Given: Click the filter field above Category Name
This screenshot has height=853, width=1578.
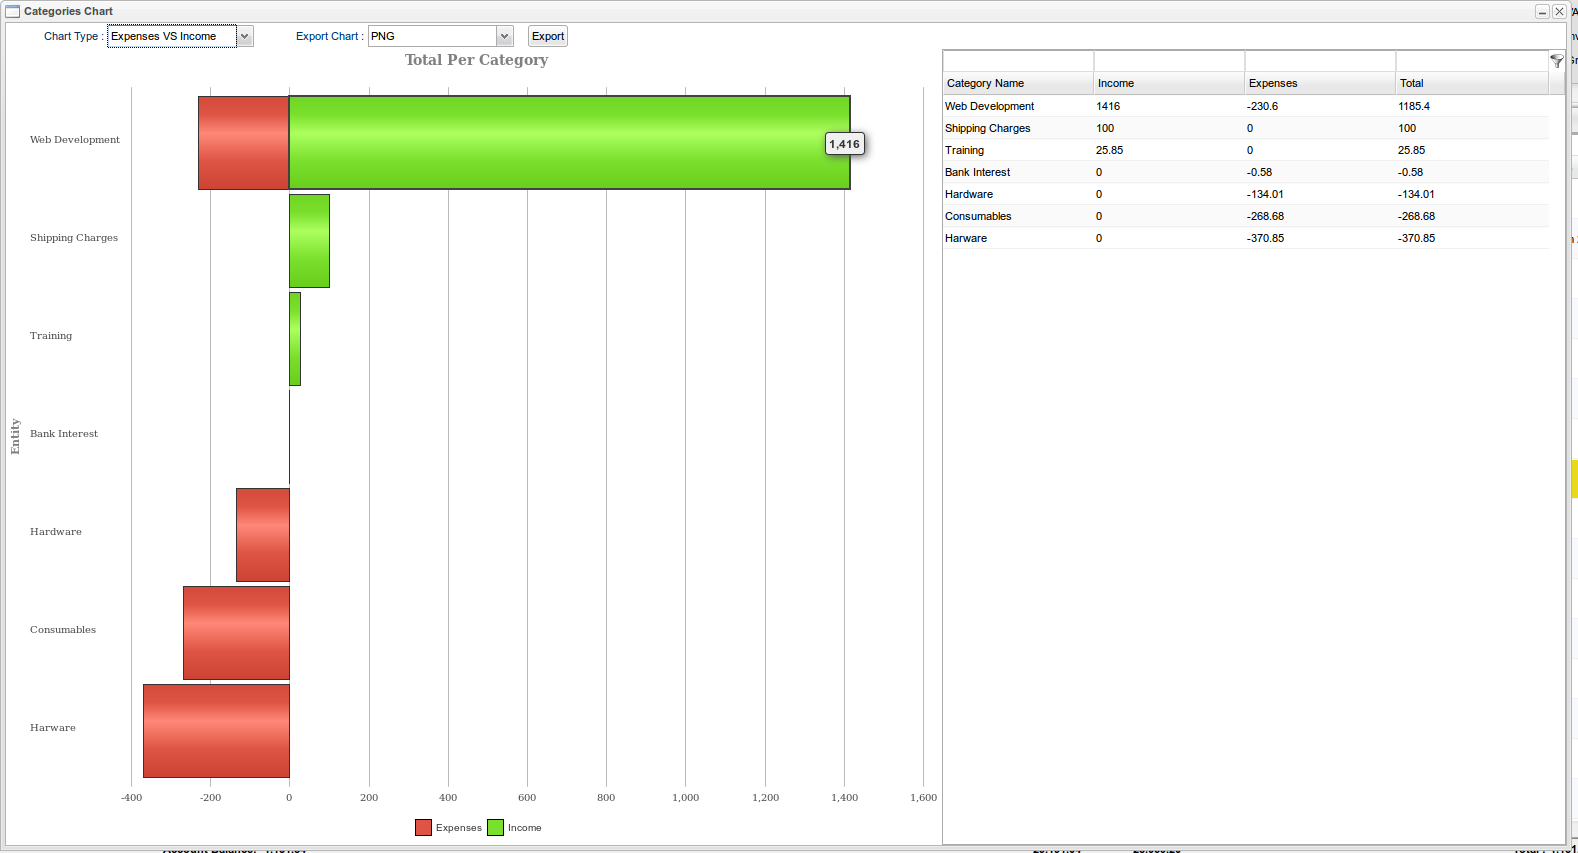Looking at the screenshot, I should click(1018, 61).
